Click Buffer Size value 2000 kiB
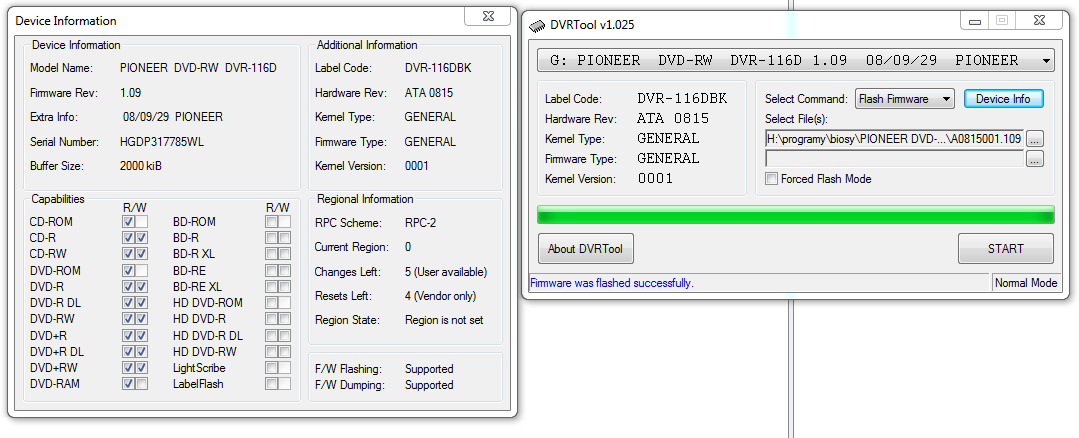This screenshot has width=1079, height=438. click(141, 166)
